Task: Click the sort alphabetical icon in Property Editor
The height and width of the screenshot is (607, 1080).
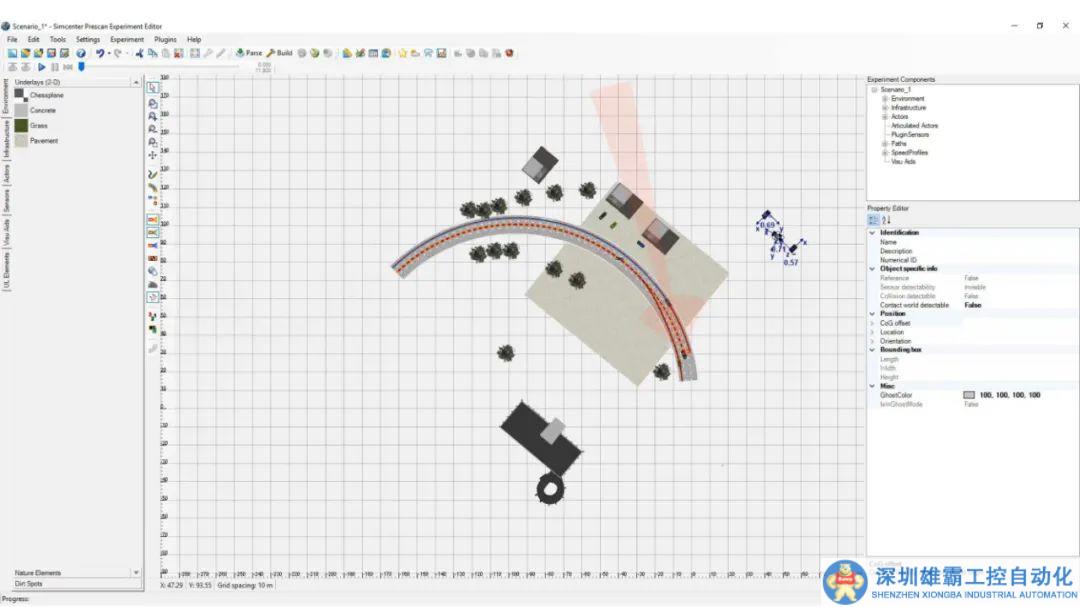Action: click(886, 220)
